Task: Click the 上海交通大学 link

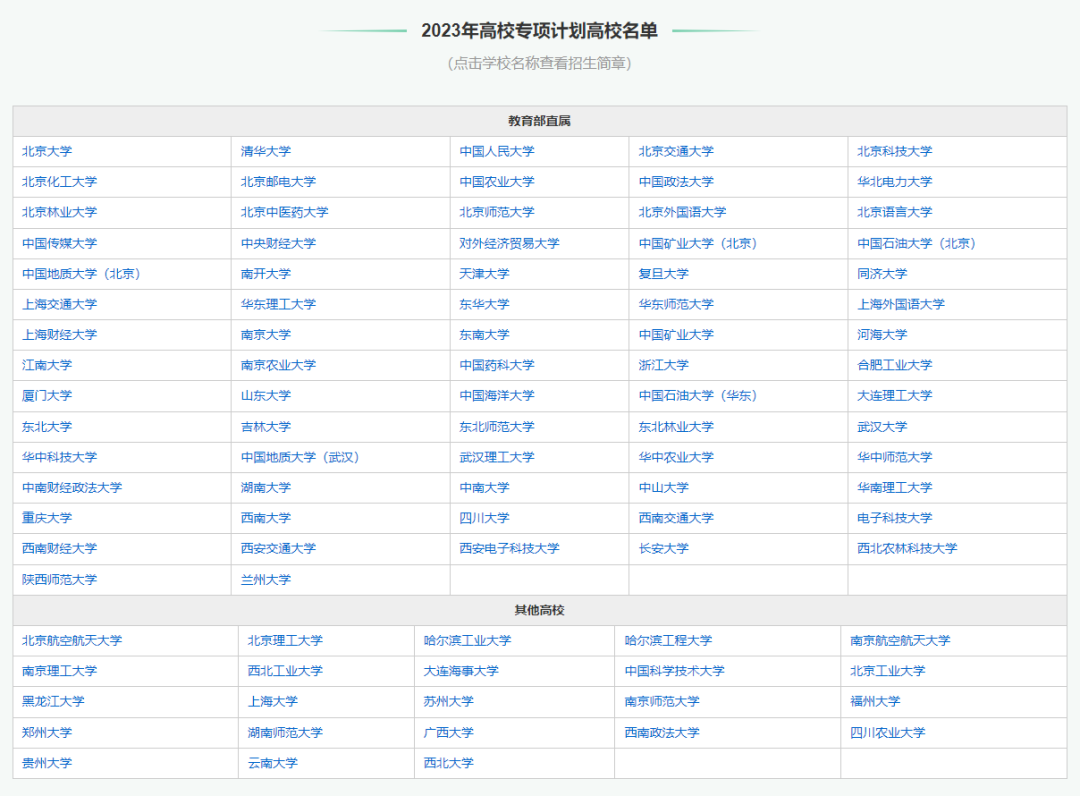Action: (60, 304)
